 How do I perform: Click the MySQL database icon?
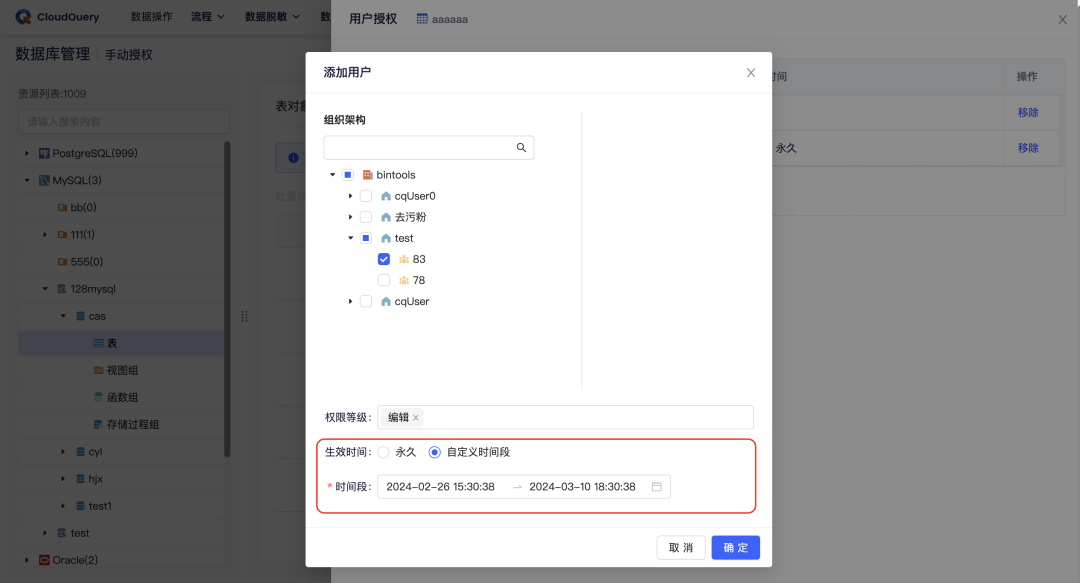[x=44, y=181]
